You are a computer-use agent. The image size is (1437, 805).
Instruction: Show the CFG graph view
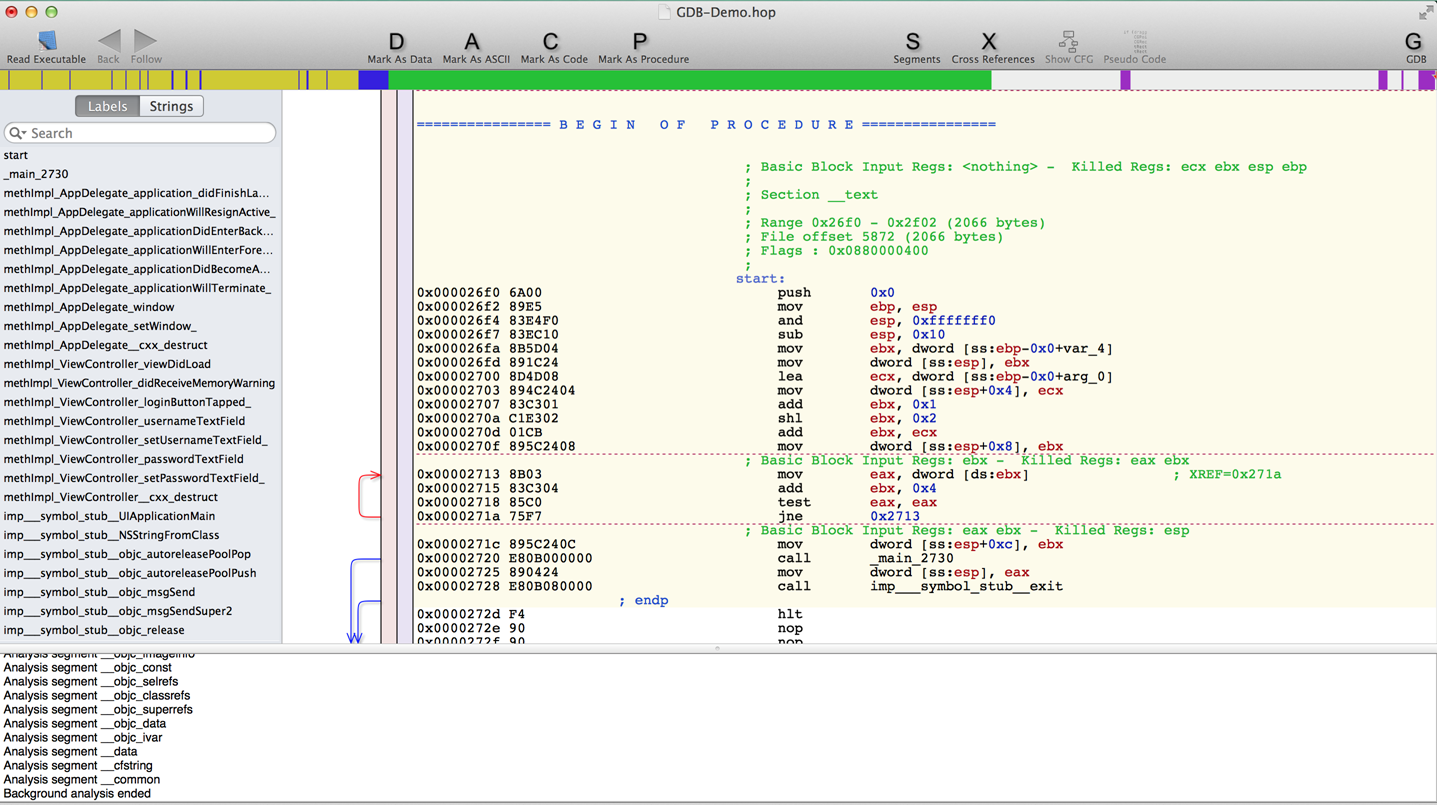1068,42
